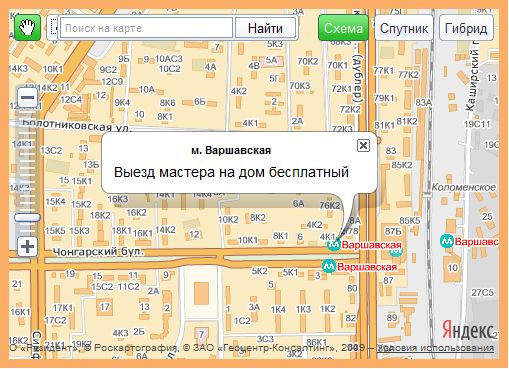Click house label 76K2
Viewport: 509px width, 369px height.
pos(330,205)
